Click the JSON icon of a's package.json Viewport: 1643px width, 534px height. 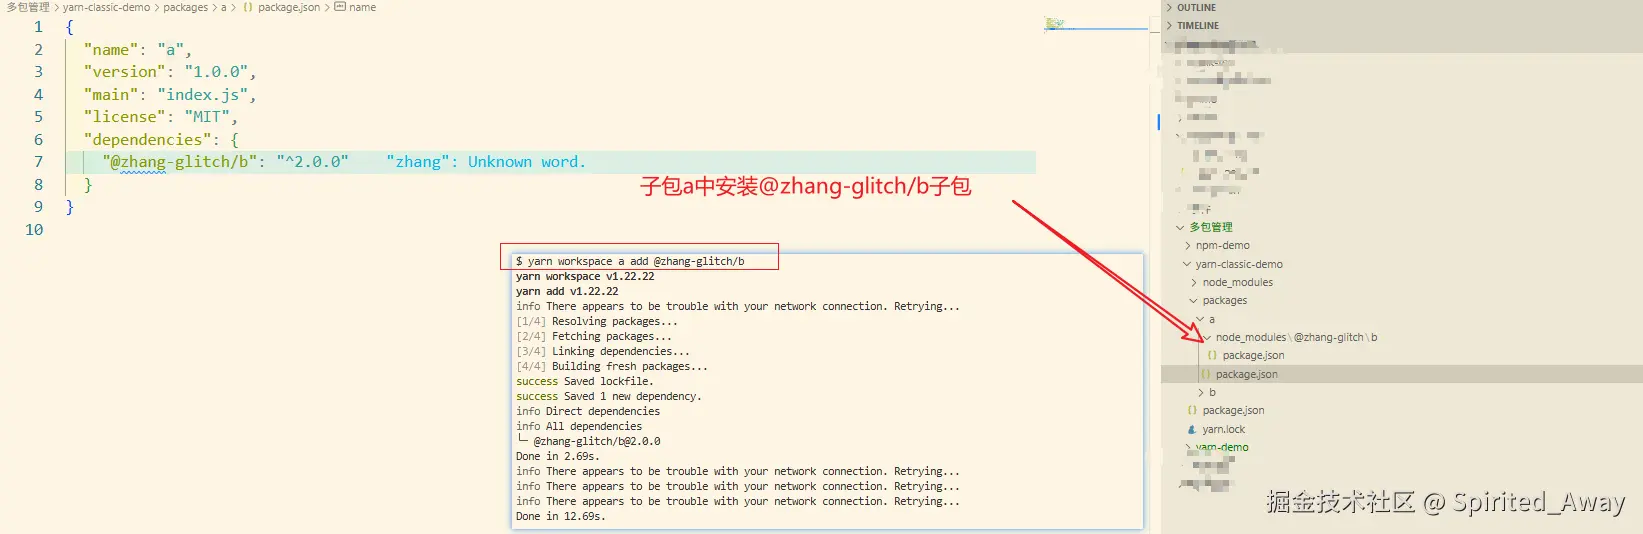coord(1206,374)
